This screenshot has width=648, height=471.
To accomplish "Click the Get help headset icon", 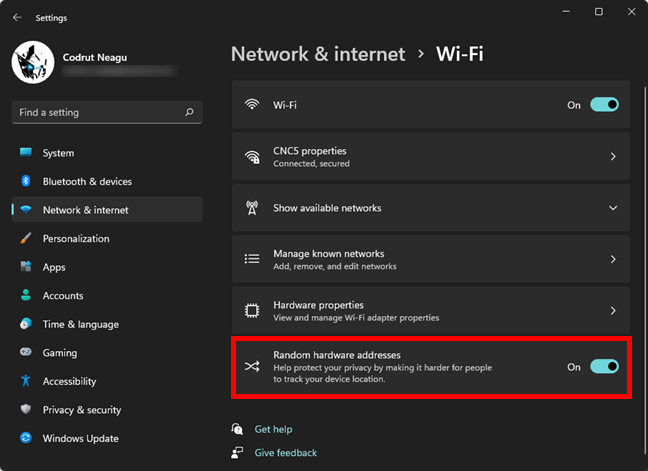I will click(237, 429).
